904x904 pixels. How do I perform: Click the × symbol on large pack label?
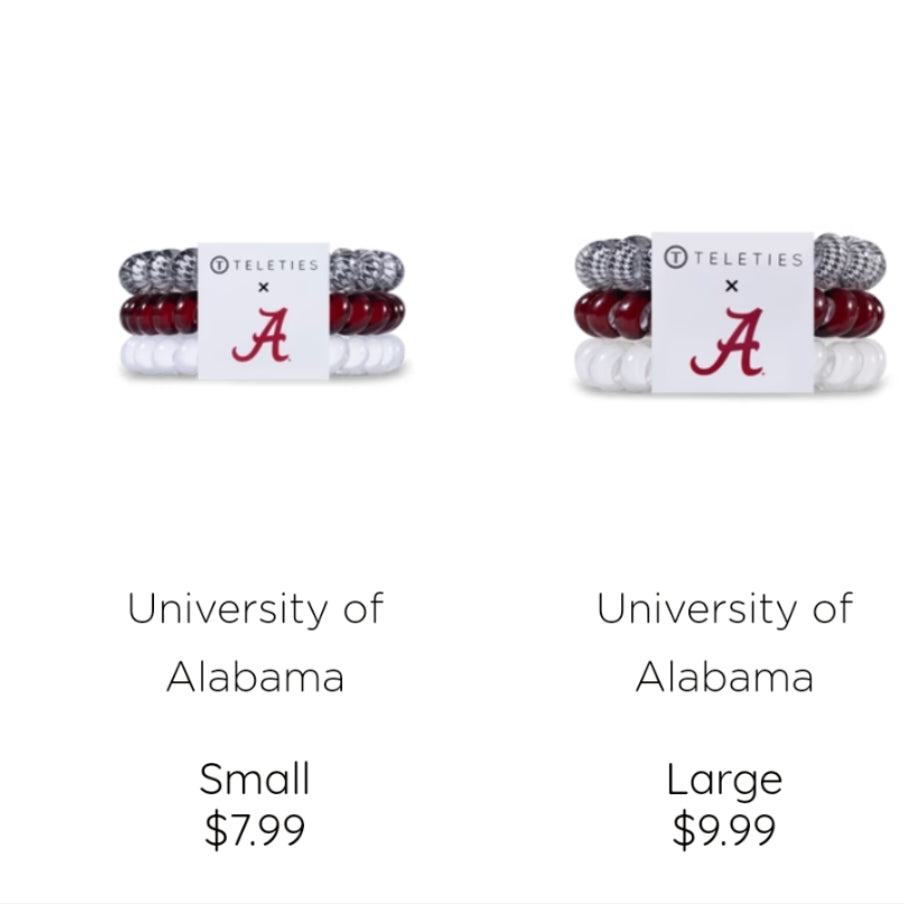click(x=732, y=286)
